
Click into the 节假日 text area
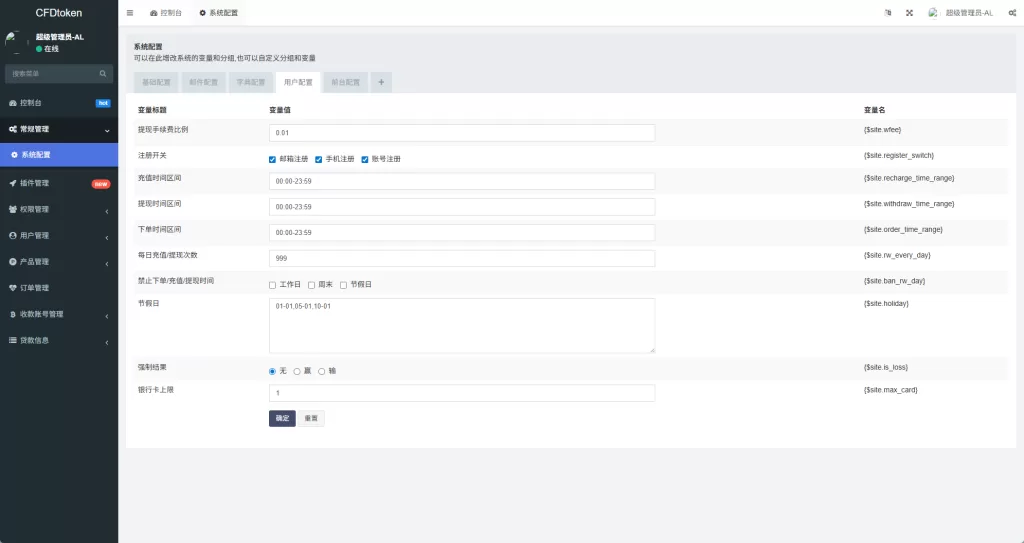point(461,325)
